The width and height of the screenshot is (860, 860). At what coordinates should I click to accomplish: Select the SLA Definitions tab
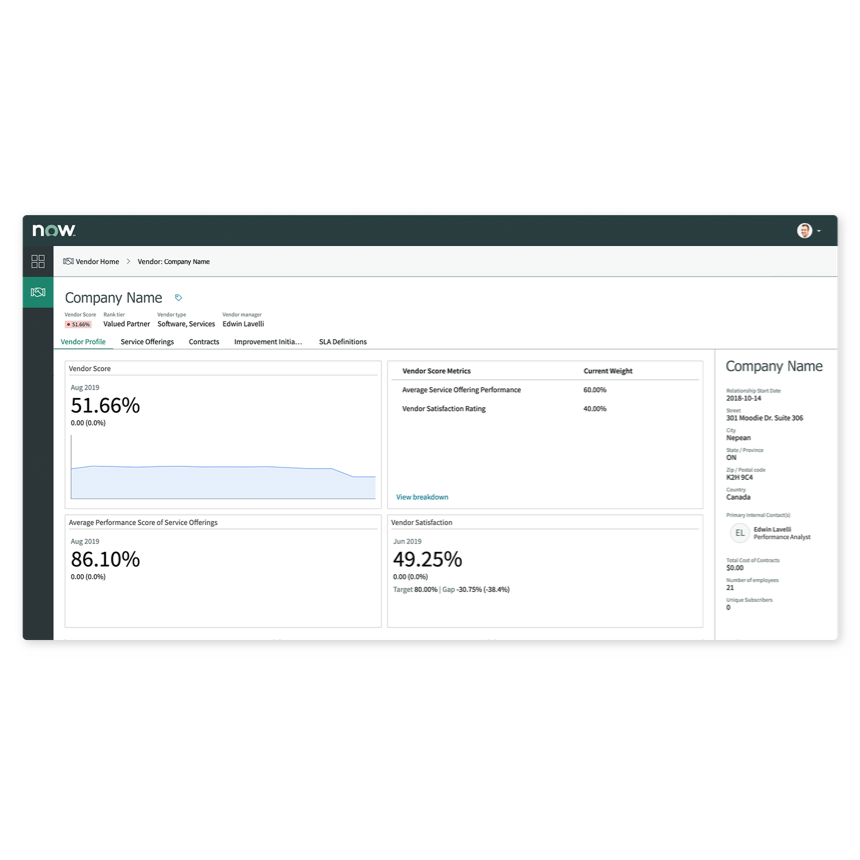click(342, 341)
